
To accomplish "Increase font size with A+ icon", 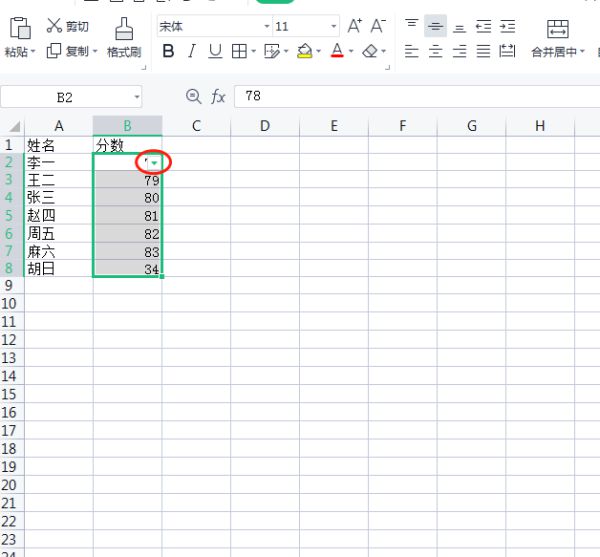I will (355, 26).
